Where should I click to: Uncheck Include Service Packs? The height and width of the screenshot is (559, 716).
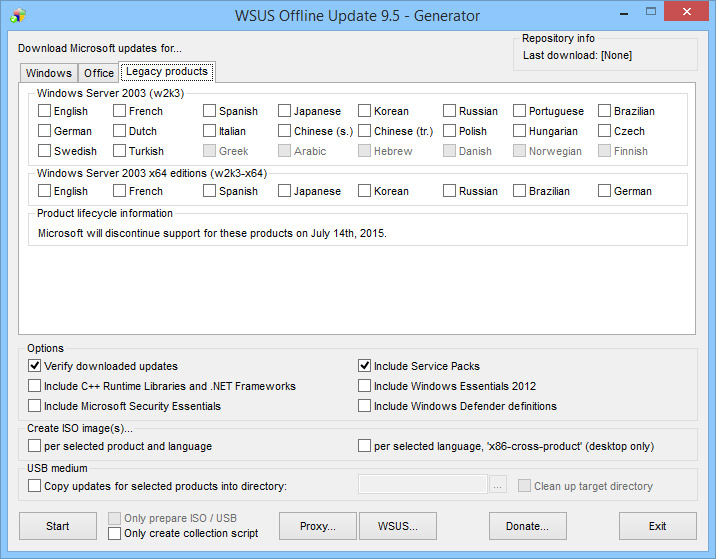[364, 366]
